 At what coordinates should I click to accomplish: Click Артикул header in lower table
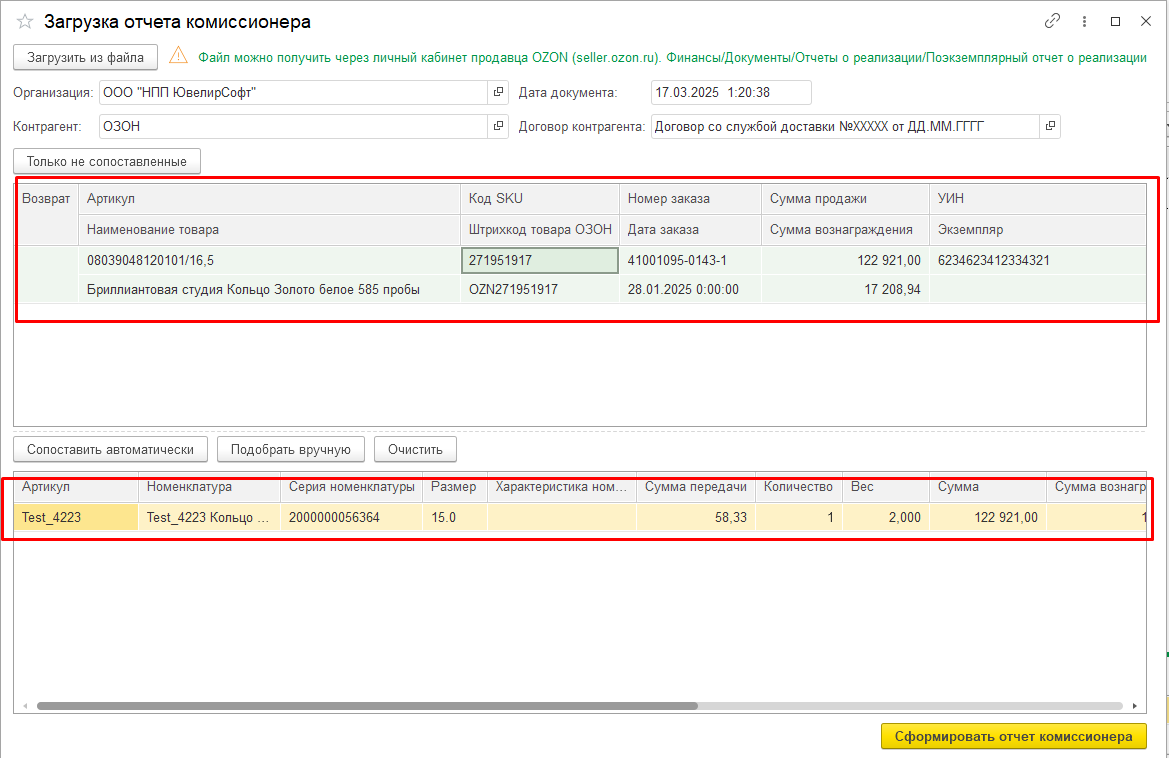tap(75, 487)
